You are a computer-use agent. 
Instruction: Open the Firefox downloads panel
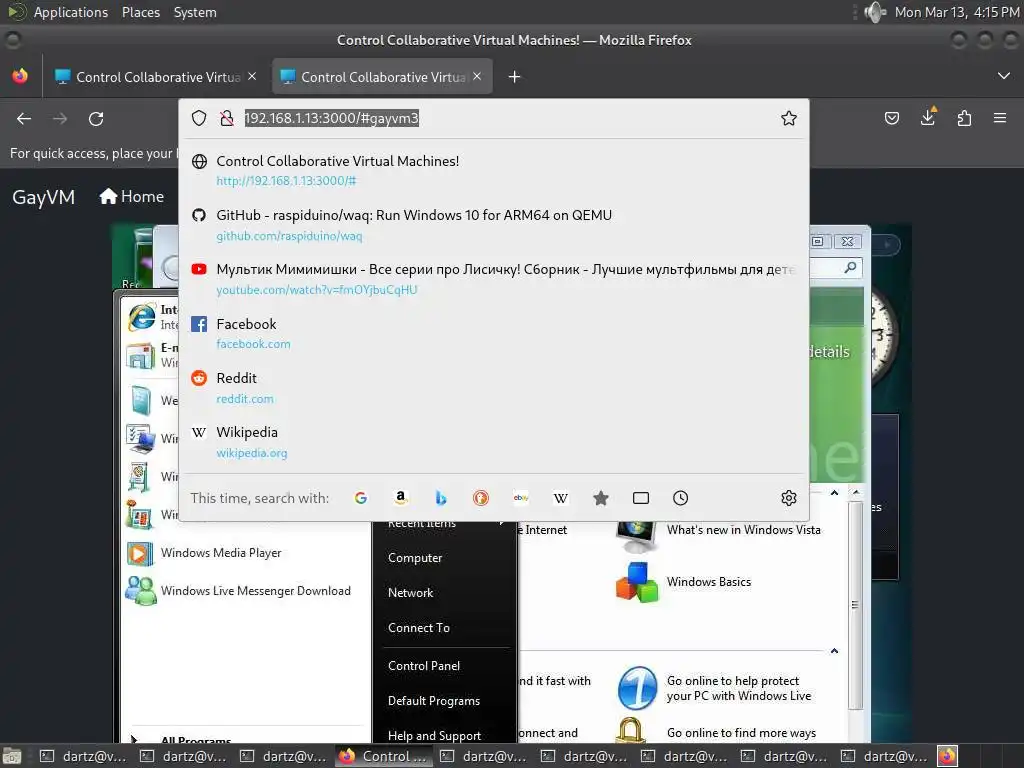tap(928, 118)
